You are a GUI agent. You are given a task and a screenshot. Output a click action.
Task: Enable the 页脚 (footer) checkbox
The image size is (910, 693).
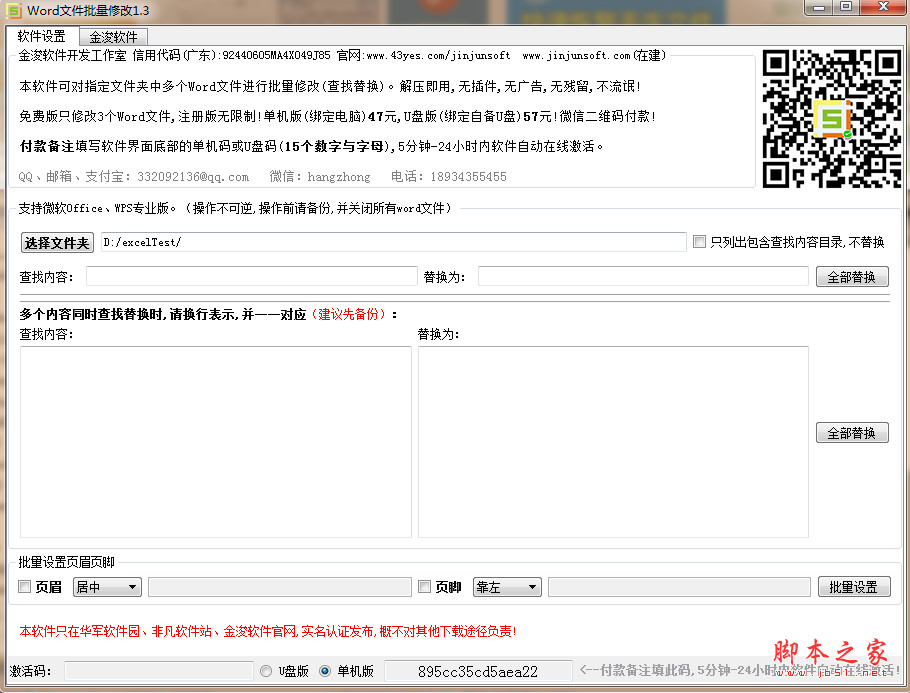(x=425, y=587)
